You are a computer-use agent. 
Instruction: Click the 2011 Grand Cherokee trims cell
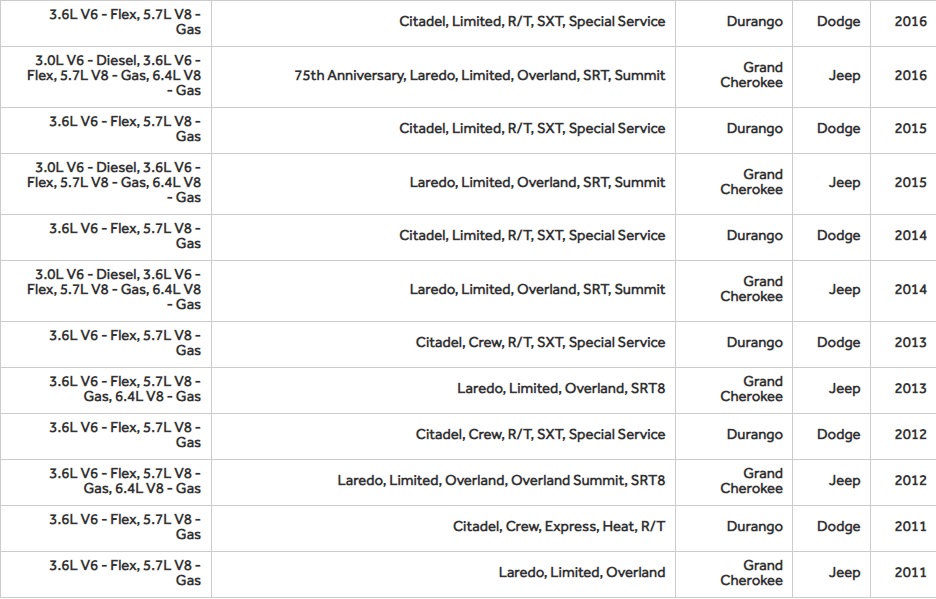(x=581, y=573)
